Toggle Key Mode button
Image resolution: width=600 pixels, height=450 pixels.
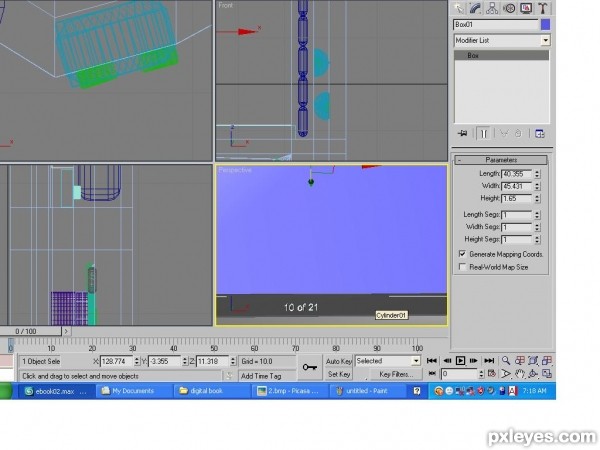432,373
